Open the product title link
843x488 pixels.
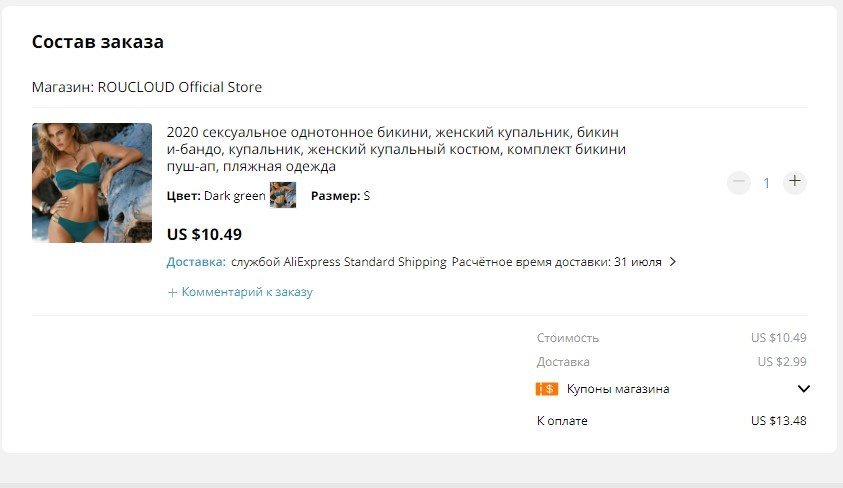[x=396, y=149]
